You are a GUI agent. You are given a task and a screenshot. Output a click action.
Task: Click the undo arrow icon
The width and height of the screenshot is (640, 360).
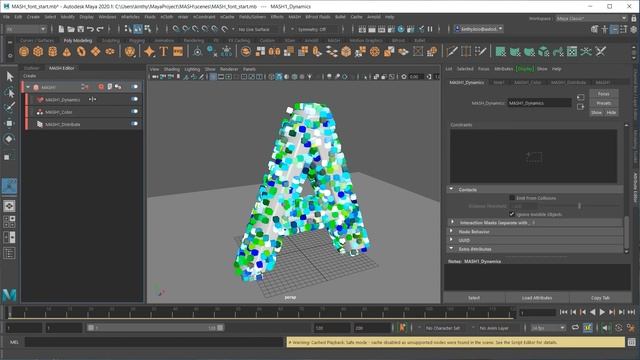(x=90, y=29)
